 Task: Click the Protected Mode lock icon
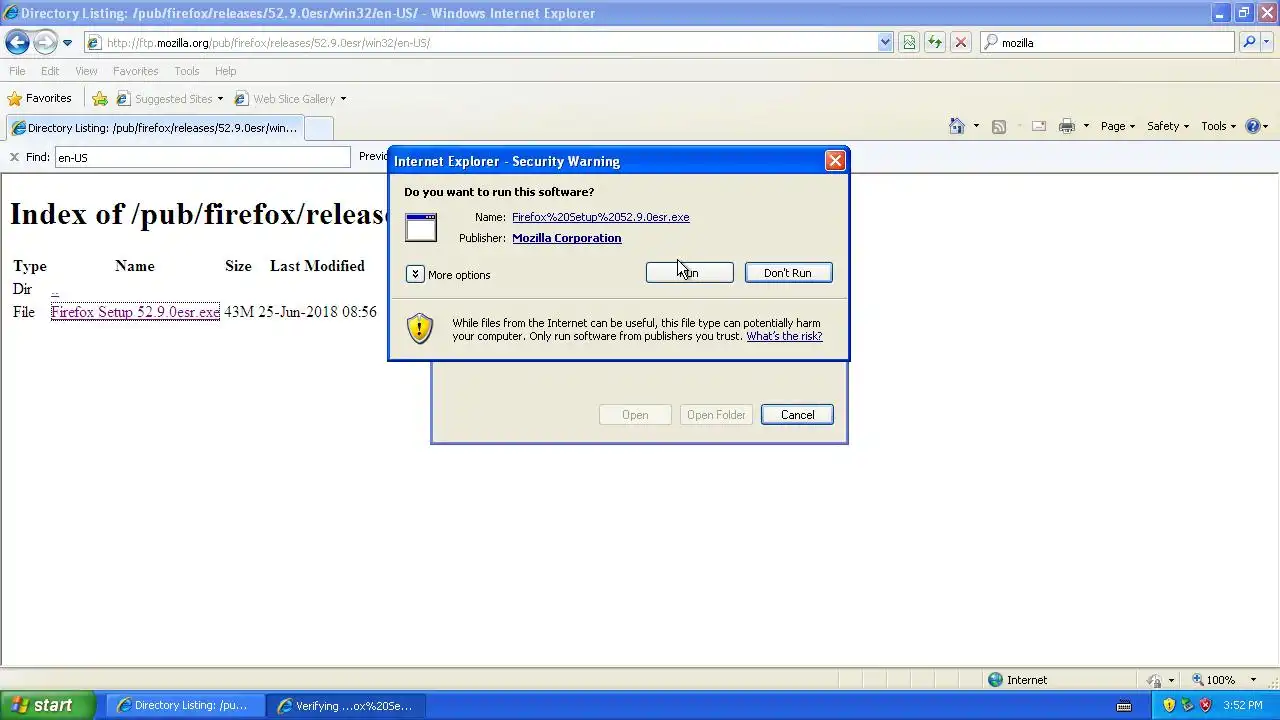(1154, 680)
